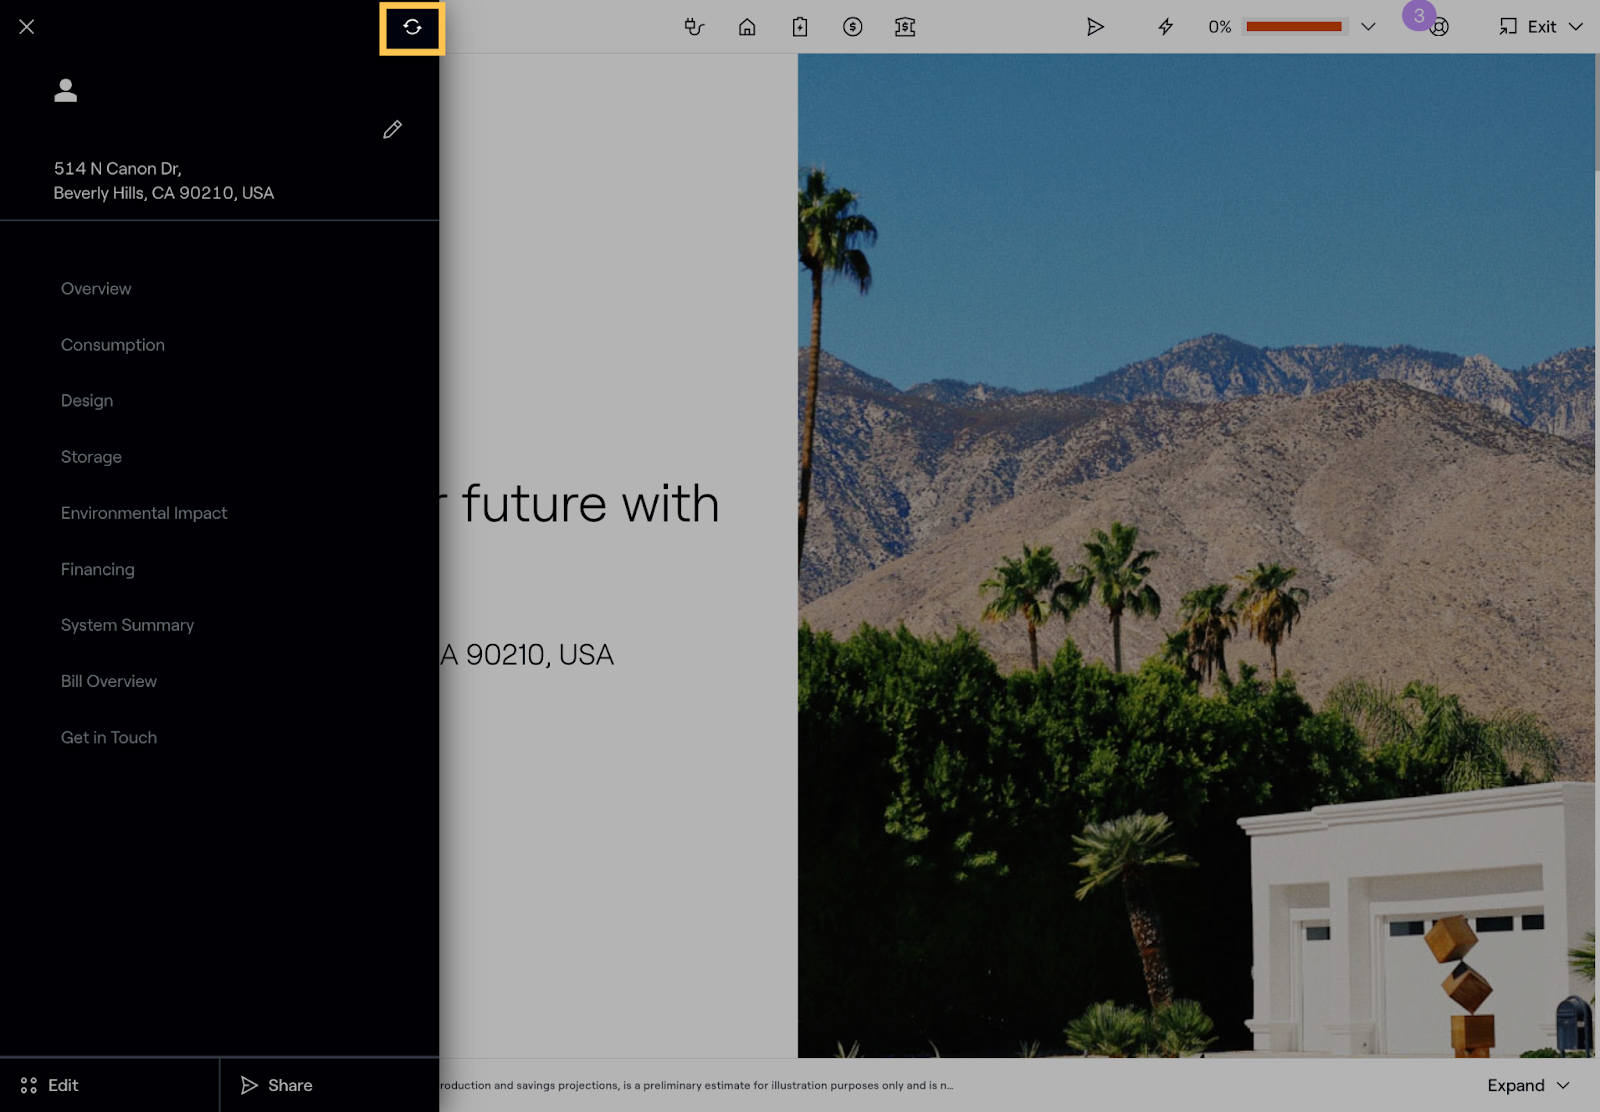The width and height of the screenshot is (1600, 1112).
Task: Click the Share button
Action: [277, 1085]
